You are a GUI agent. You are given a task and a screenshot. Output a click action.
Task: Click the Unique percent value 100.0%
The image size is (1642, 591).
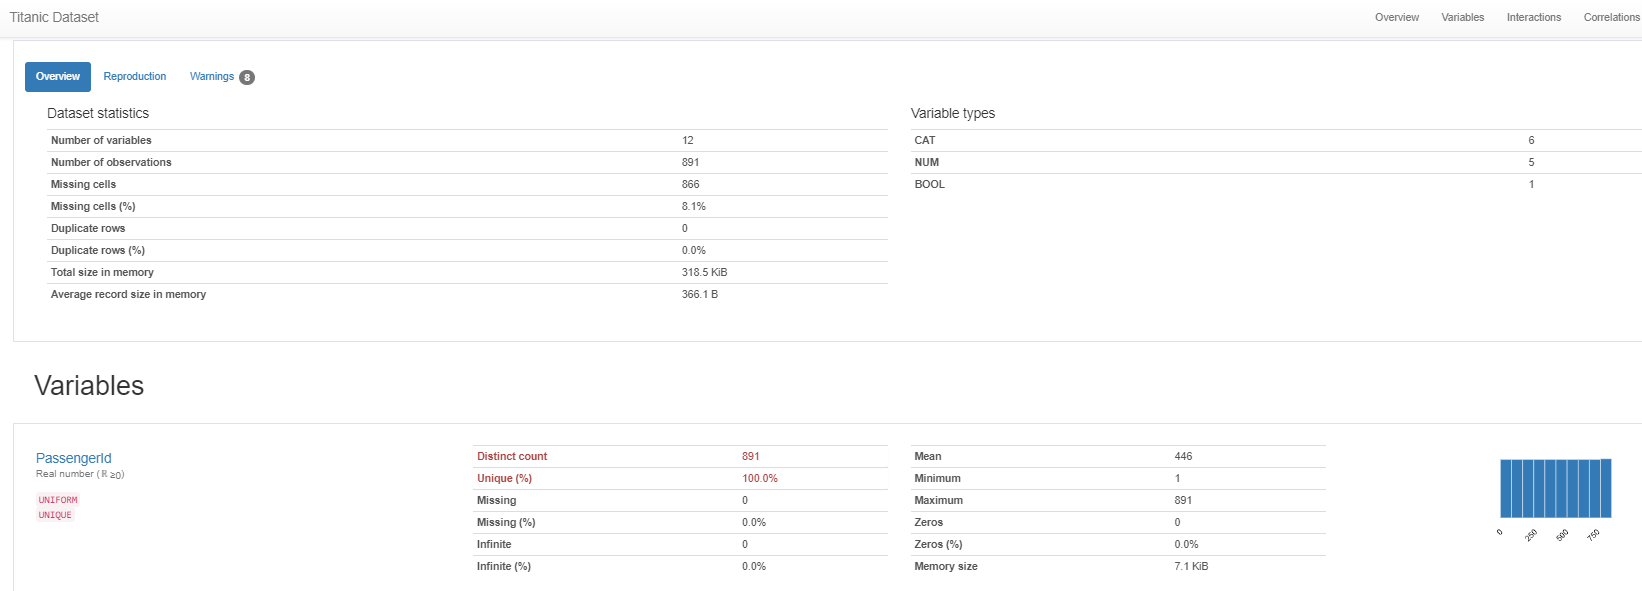(x=760, y=478)
